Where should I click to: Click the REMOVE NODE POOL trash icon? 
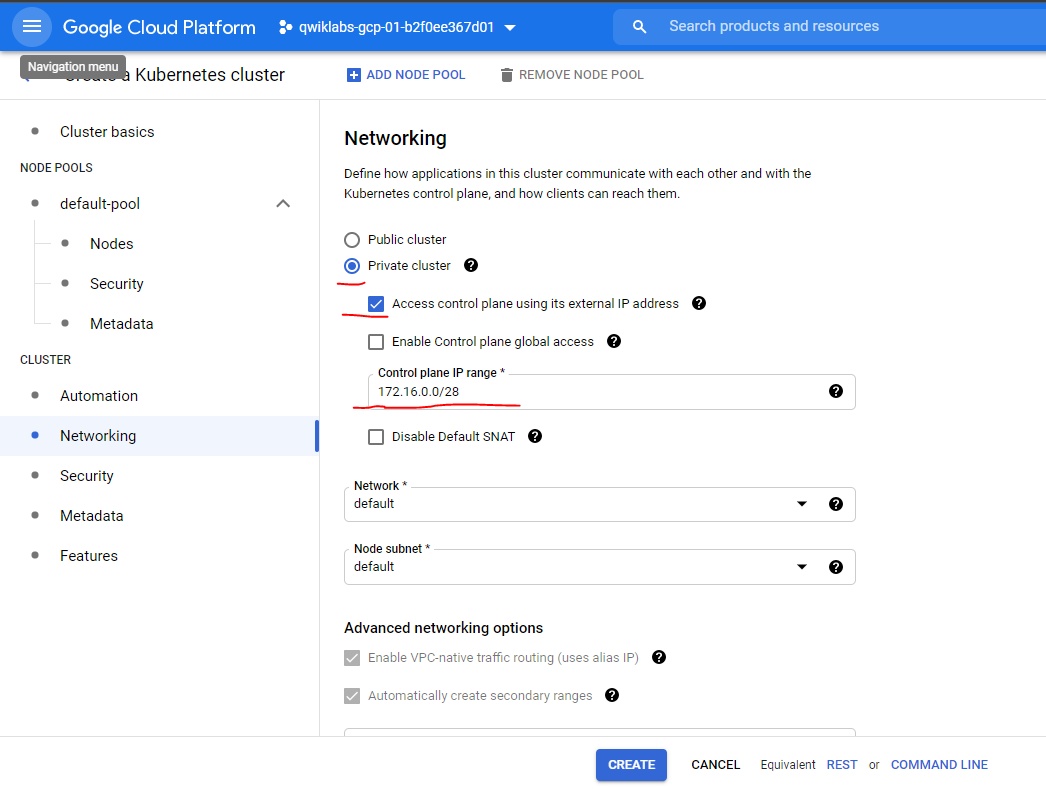(x=506, y=75)
